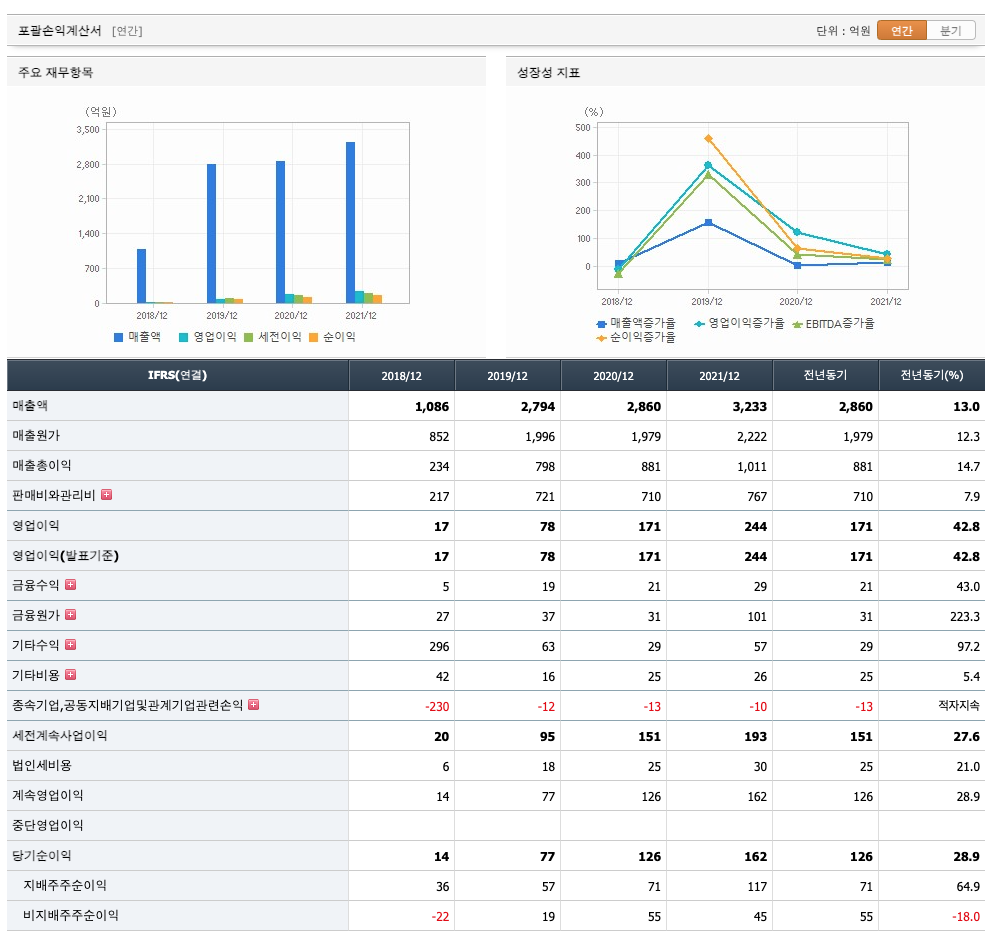Toggle 순이익 legend swatch in bar chart
Screen dimensions: 990x941
point(313,337)
